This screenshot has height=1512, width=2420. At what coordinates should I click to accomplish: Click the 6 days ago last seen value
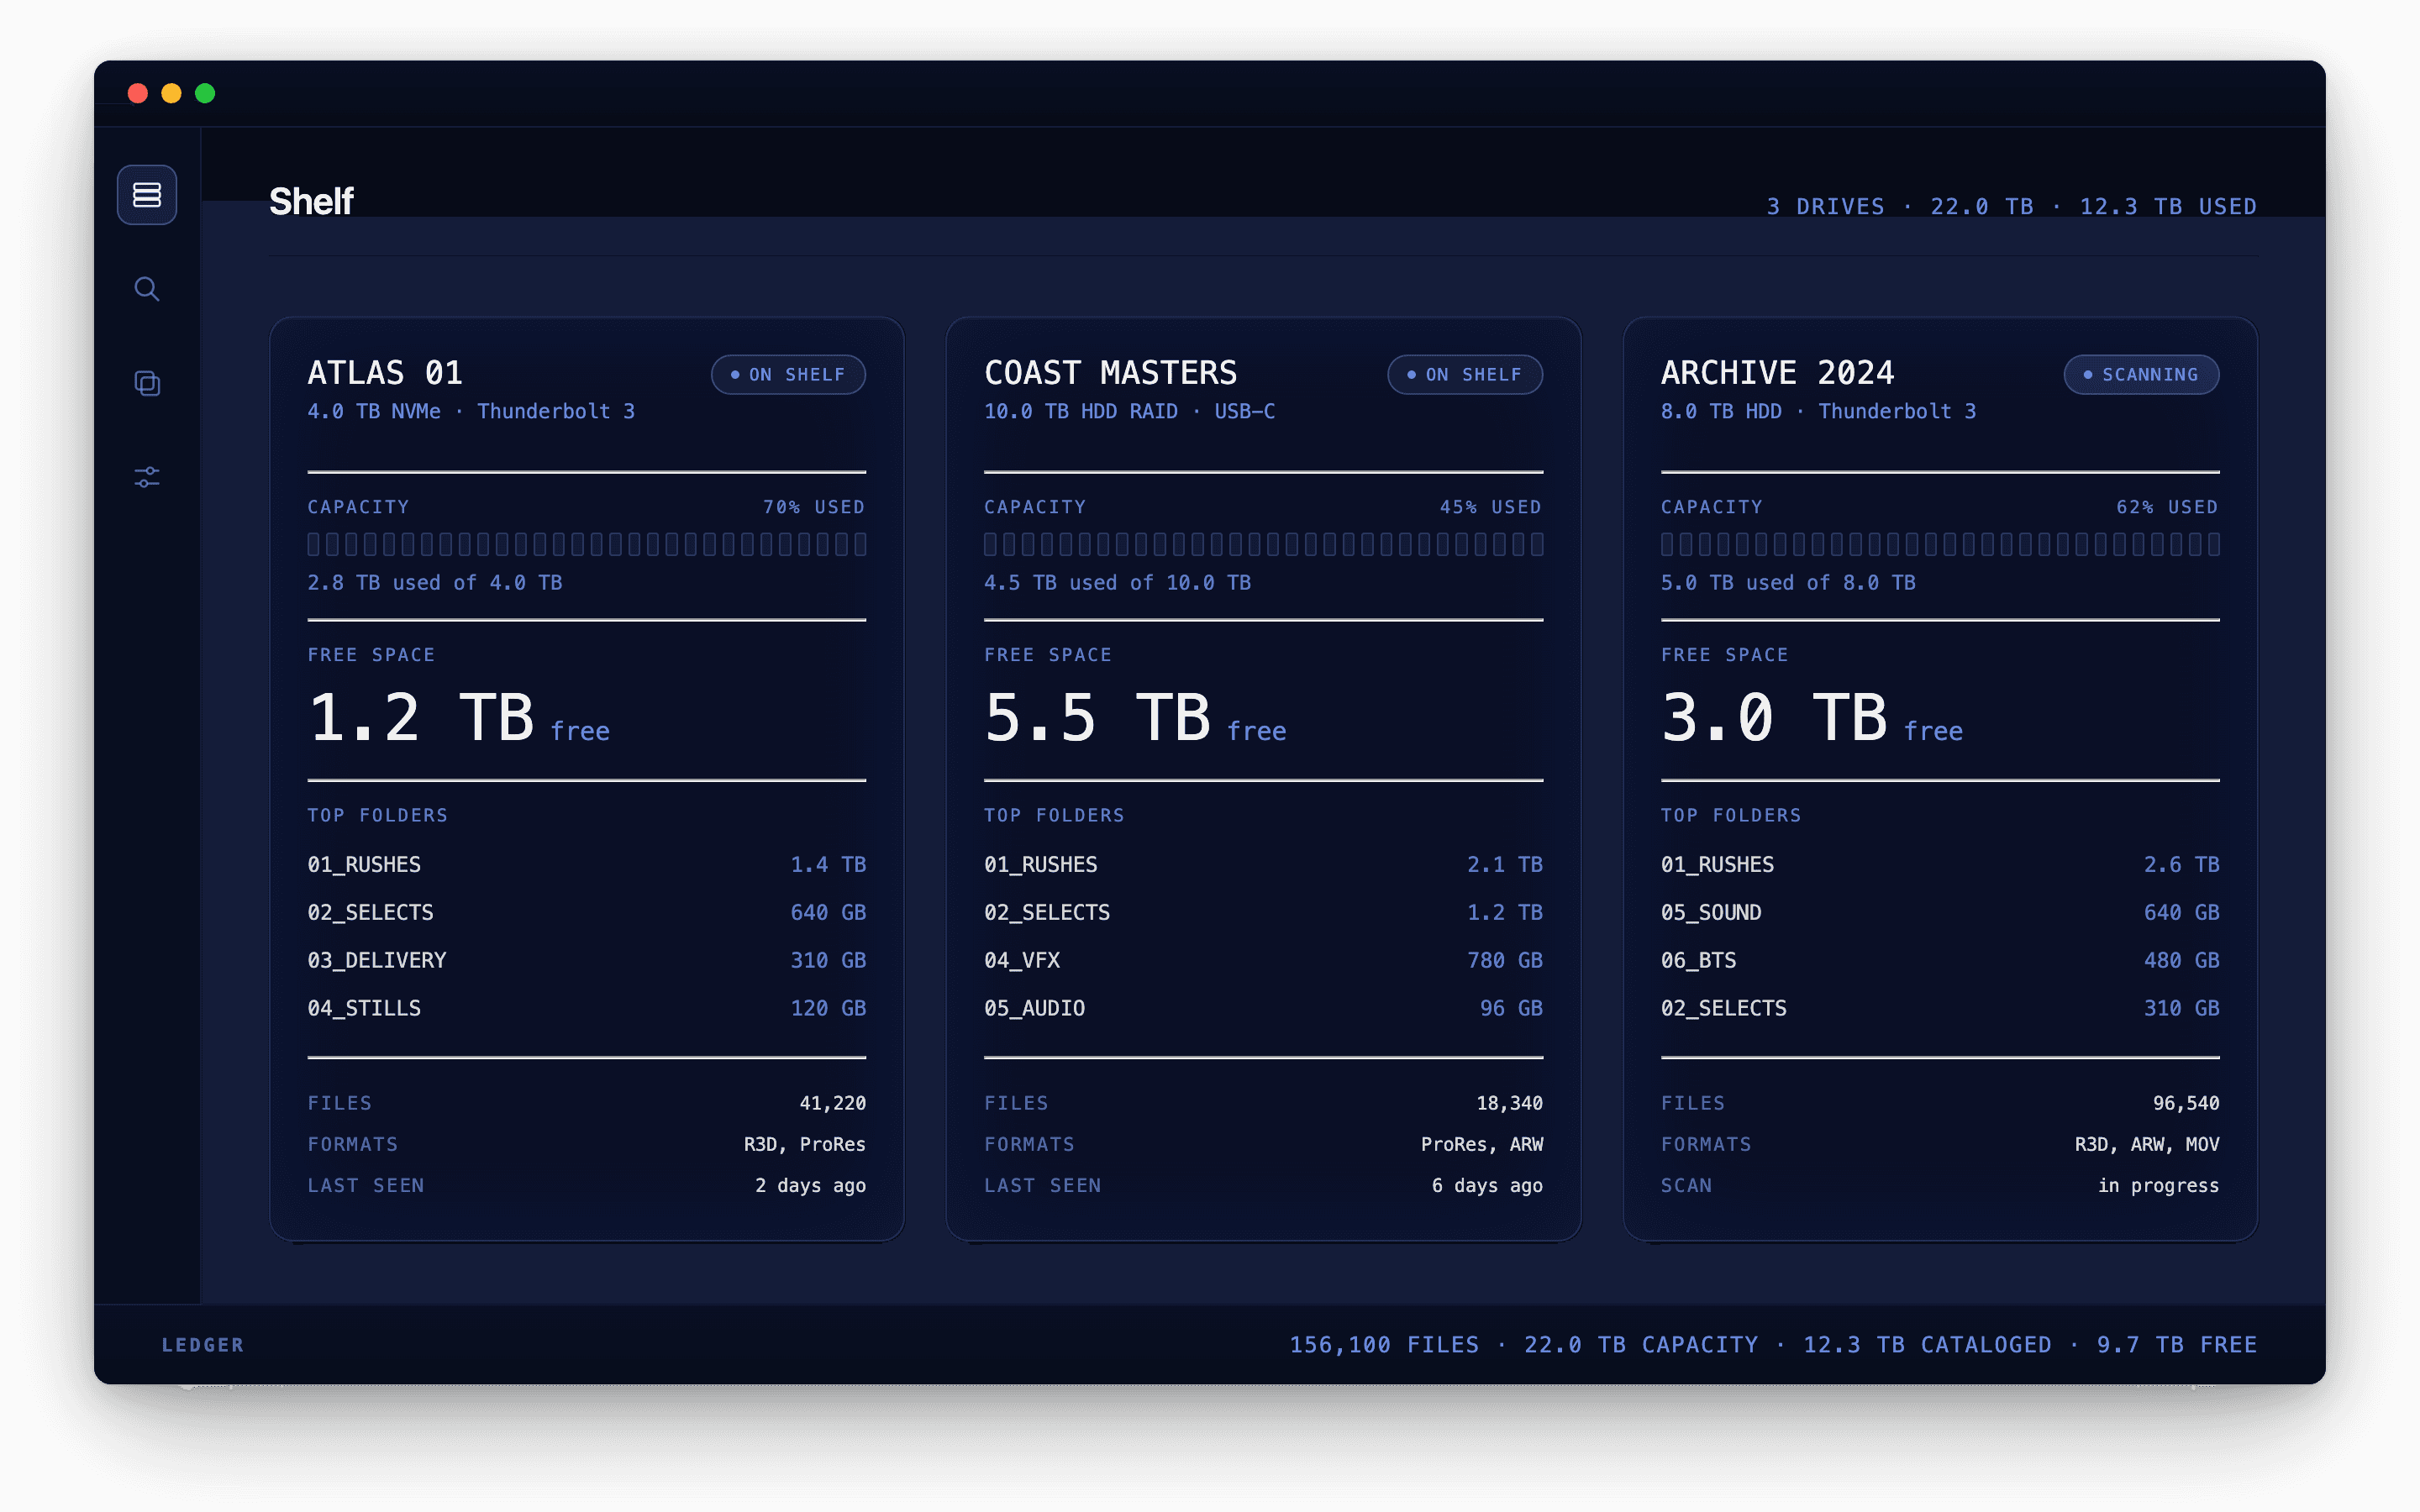[x=1487, y=1185]
